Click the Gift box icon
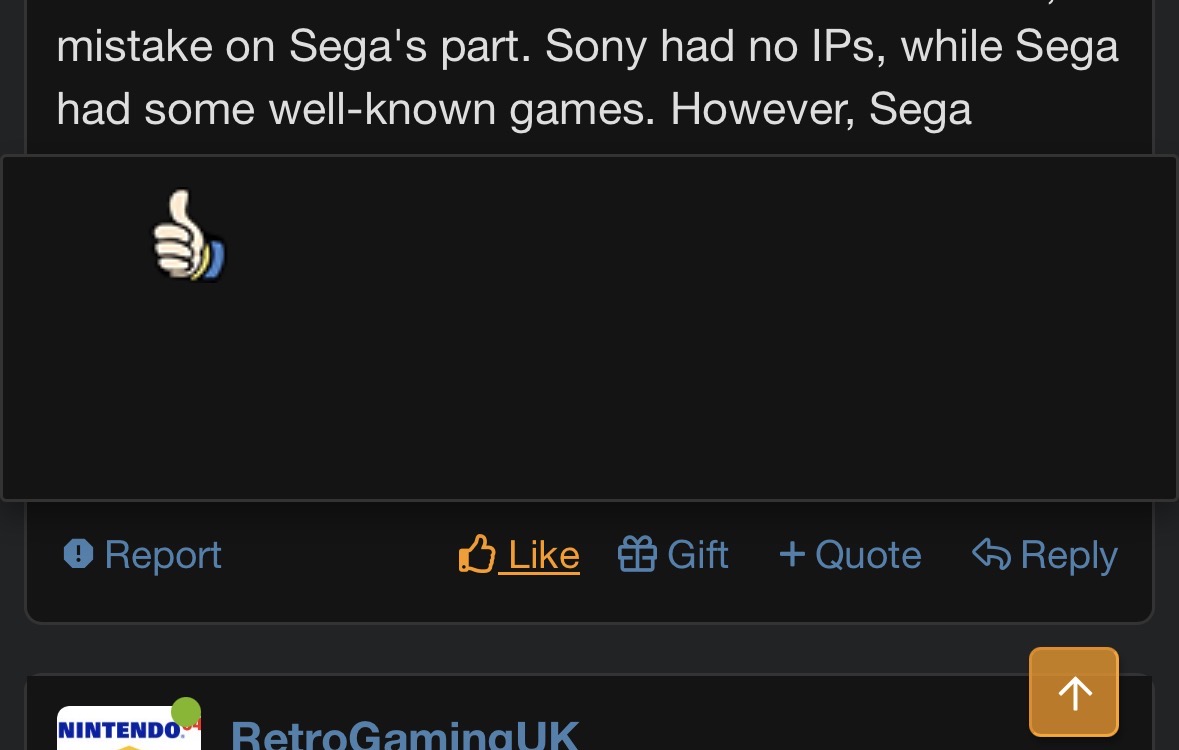The width and height of the screenshot is (1179, 750). [637, 554]
